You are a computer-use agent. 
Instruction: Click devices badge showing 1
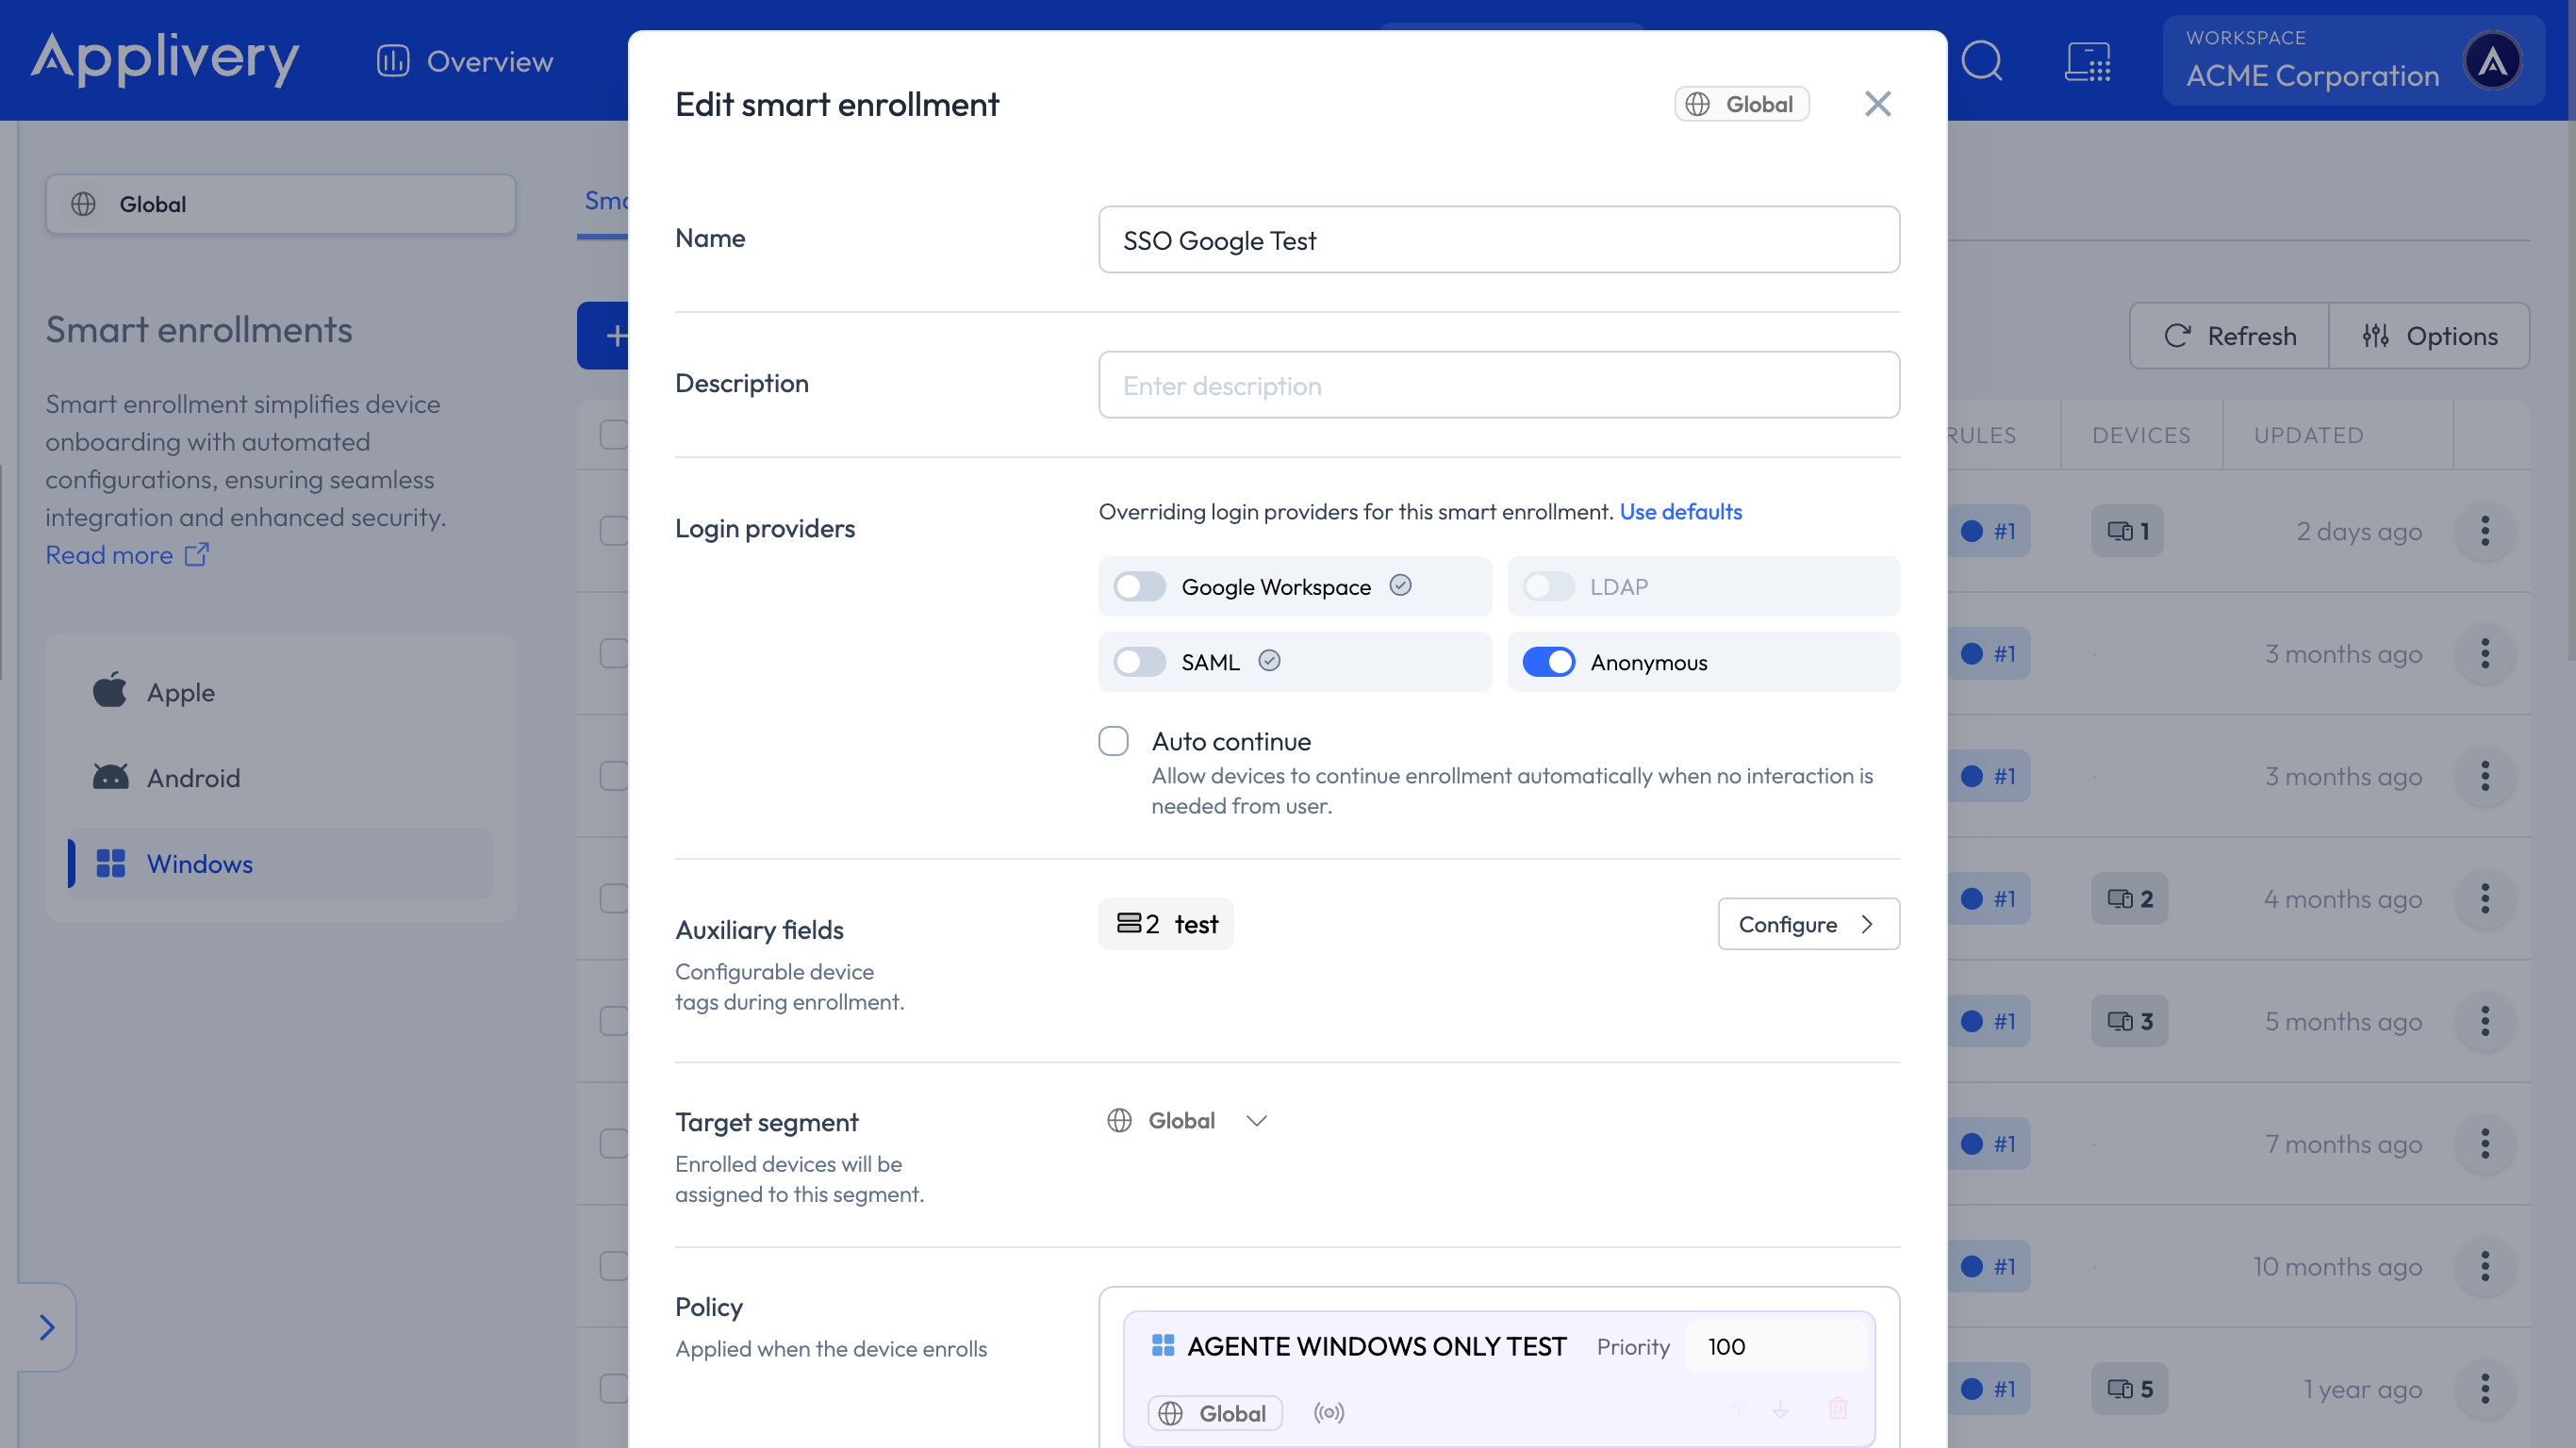point(2127,531)
